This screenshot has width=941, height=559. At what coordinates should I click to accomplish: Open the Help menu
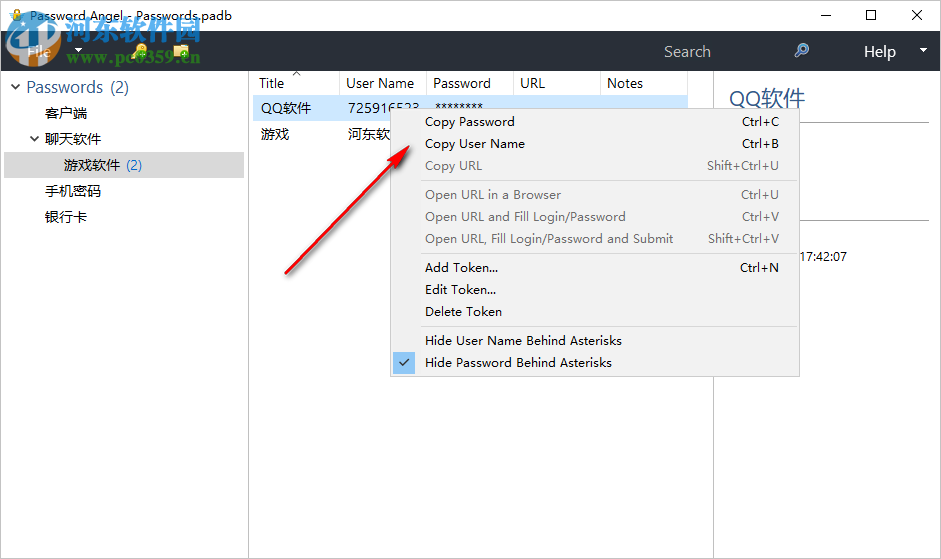[879, 52]
